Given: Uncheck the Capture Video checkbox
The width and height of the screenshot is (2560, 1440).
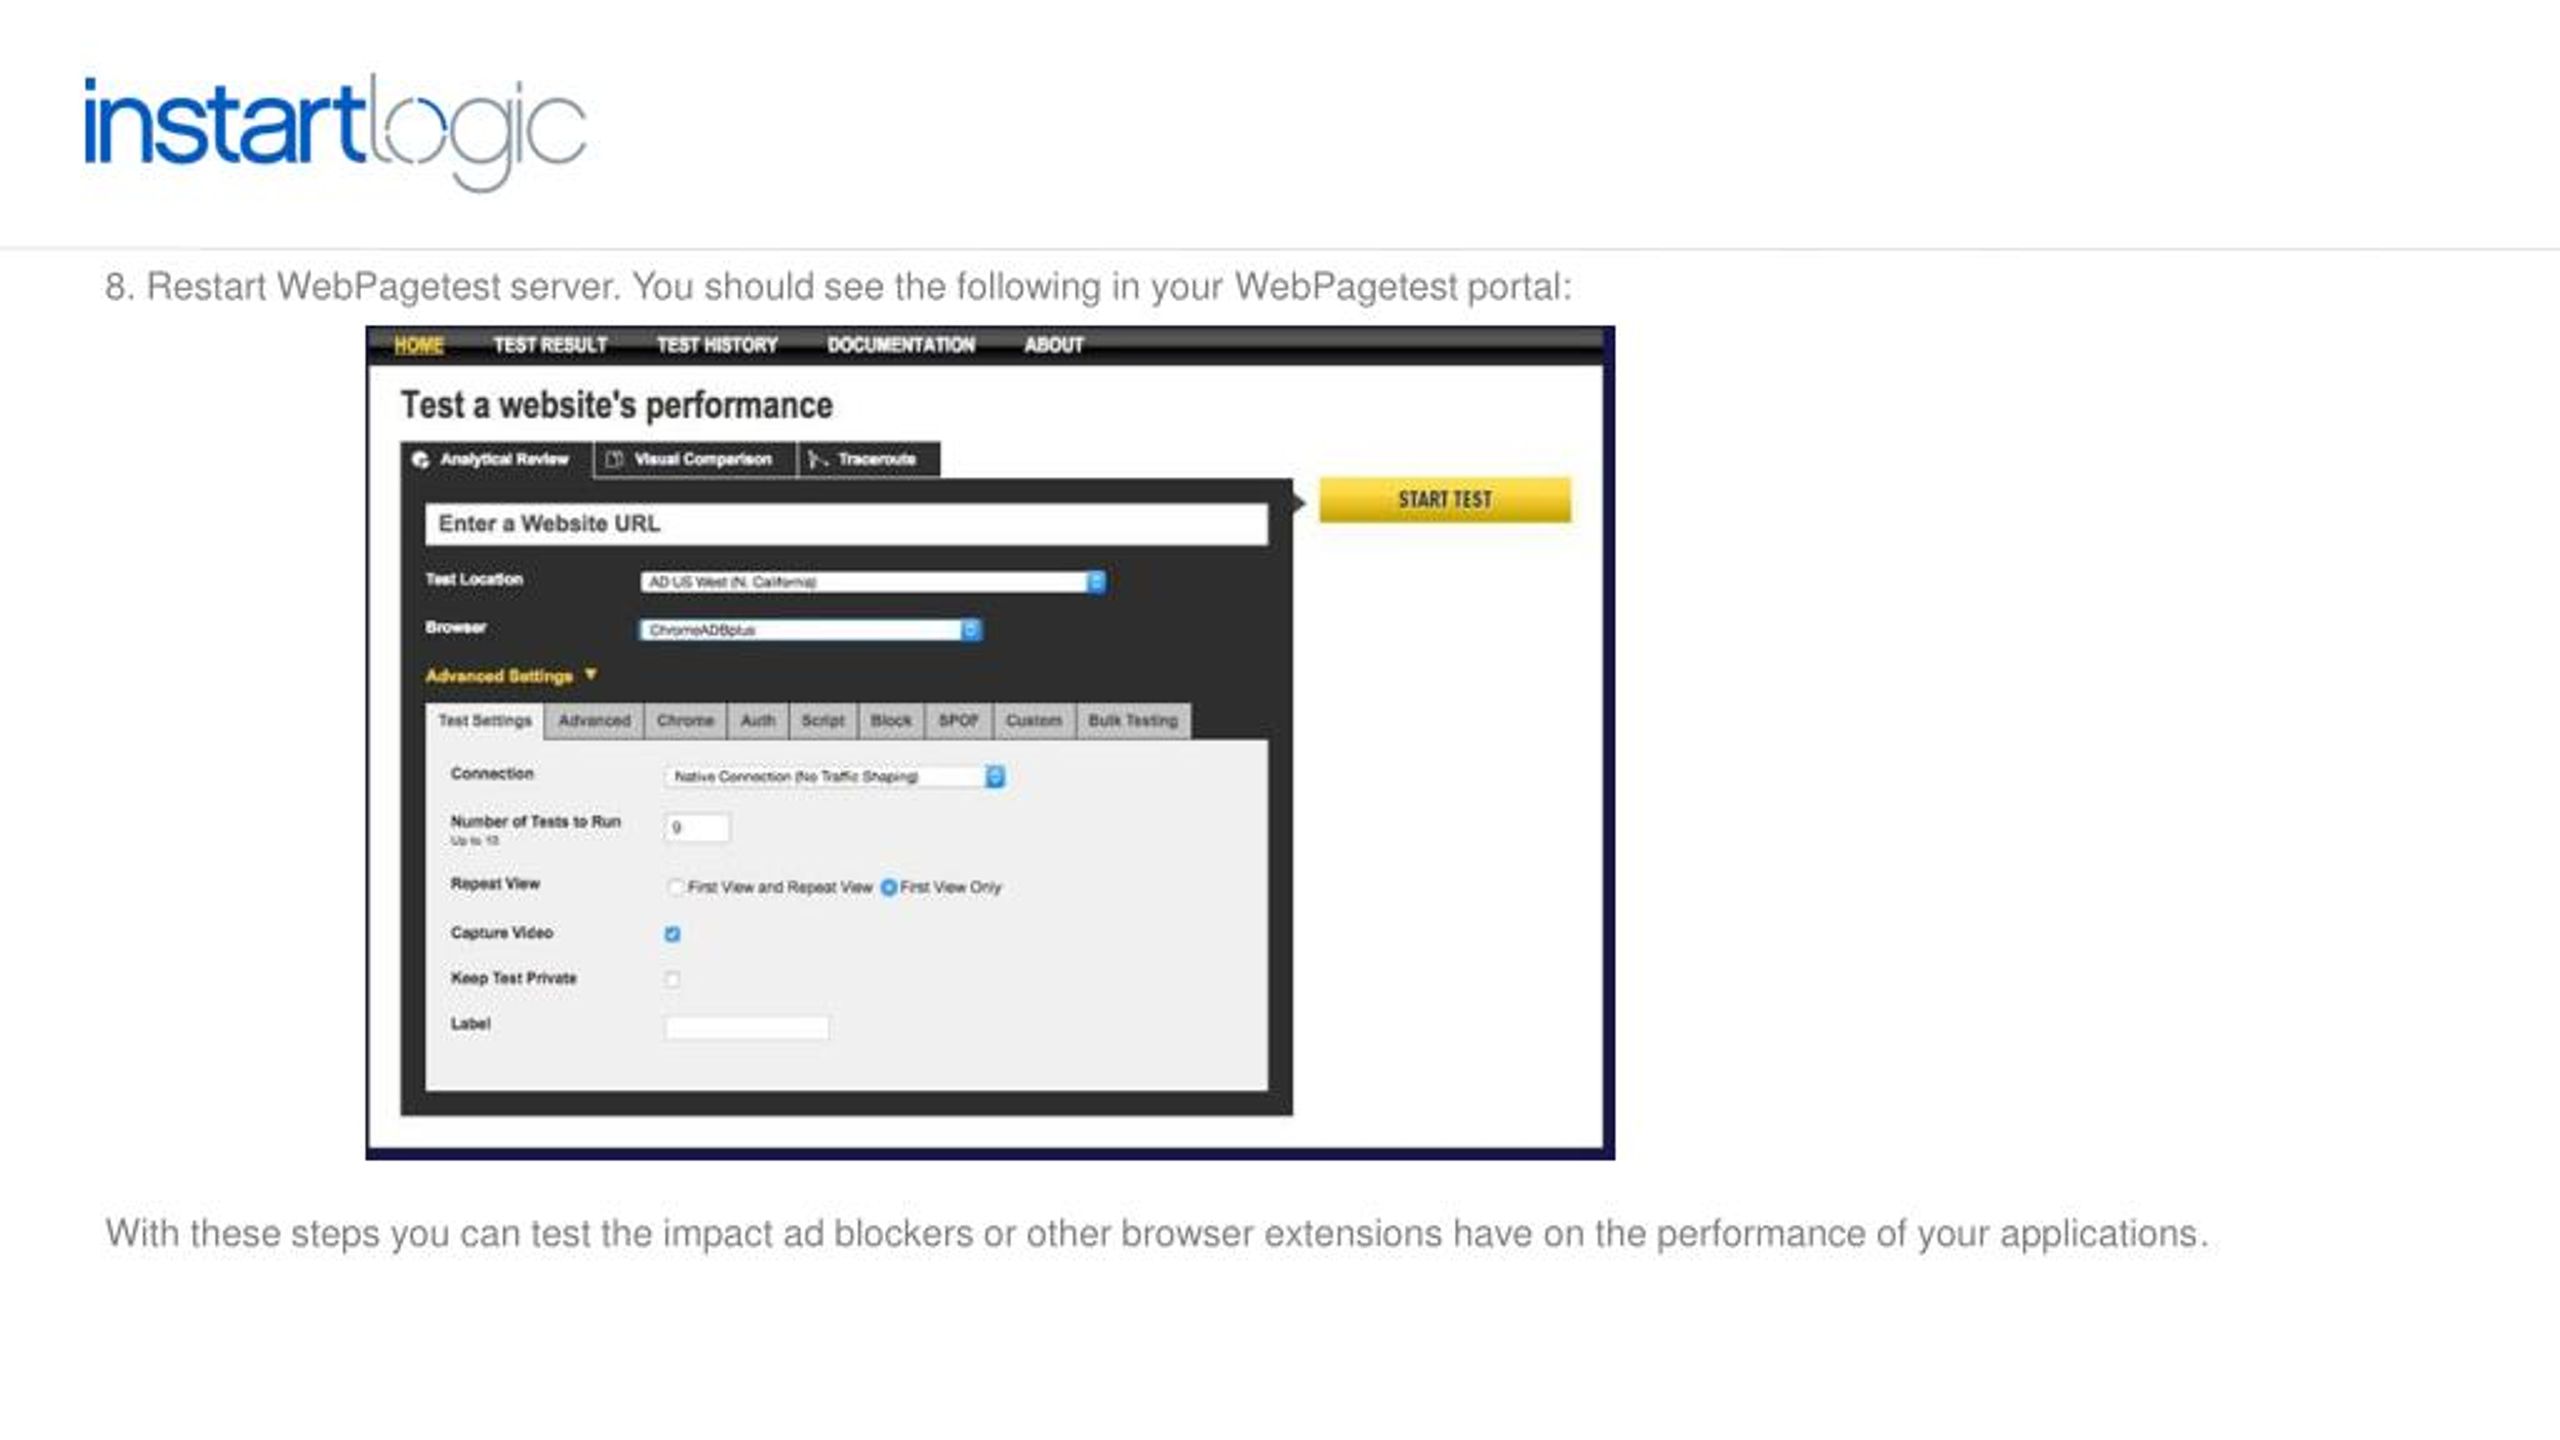Looking at the screenshot, I should tap(673, 932).
